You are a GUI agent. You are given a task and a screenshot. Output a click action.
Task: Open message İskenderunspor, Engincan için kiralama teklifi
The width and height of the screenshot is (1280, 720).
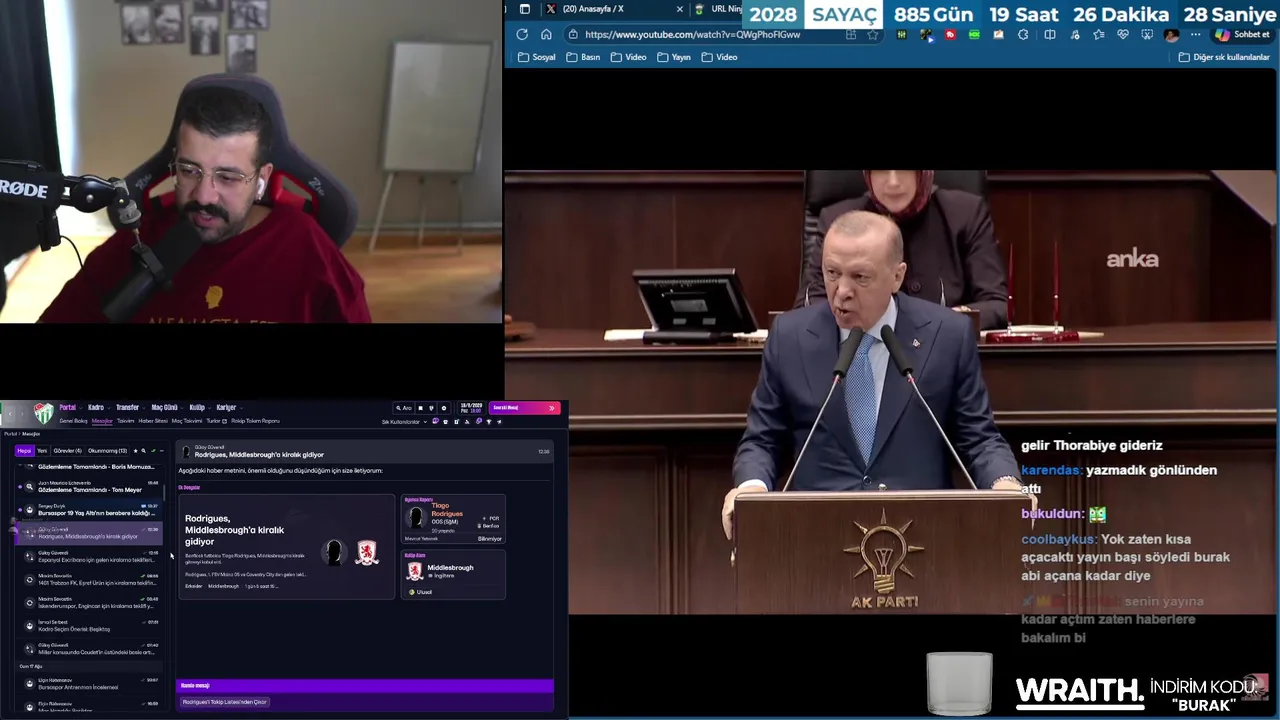tap(89, 602)
